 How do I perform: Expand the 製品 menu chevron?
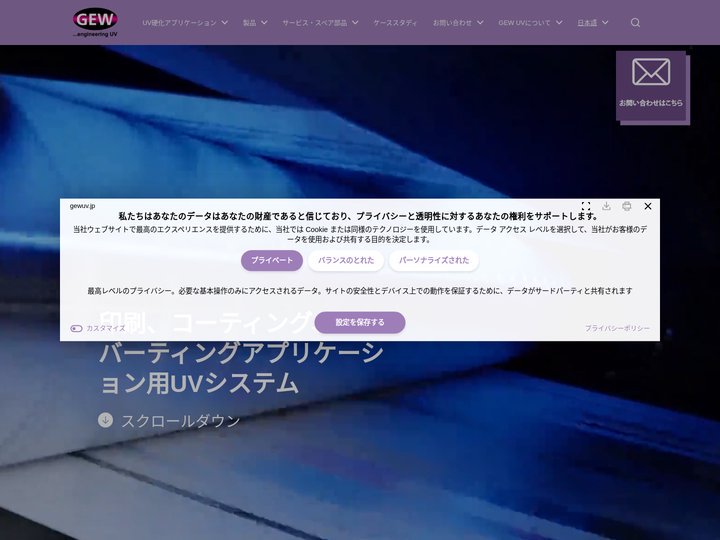[x=264, y=22]
